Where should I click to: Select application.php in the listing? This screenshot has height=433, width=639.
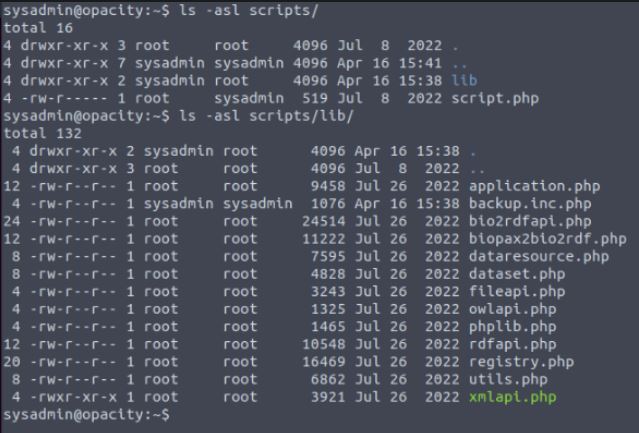pyautogui.click(x=535, y=186)
